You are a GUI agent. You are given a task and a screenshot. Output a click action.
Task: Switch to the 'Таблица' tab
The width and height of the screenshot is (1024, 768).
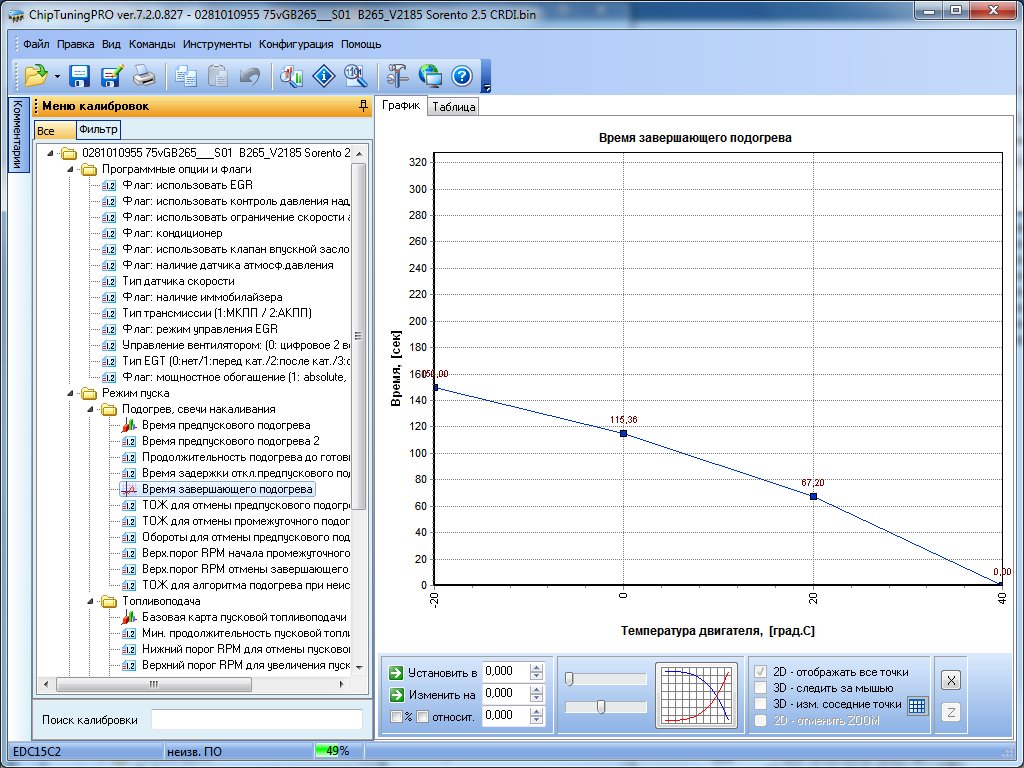(453, 107)
